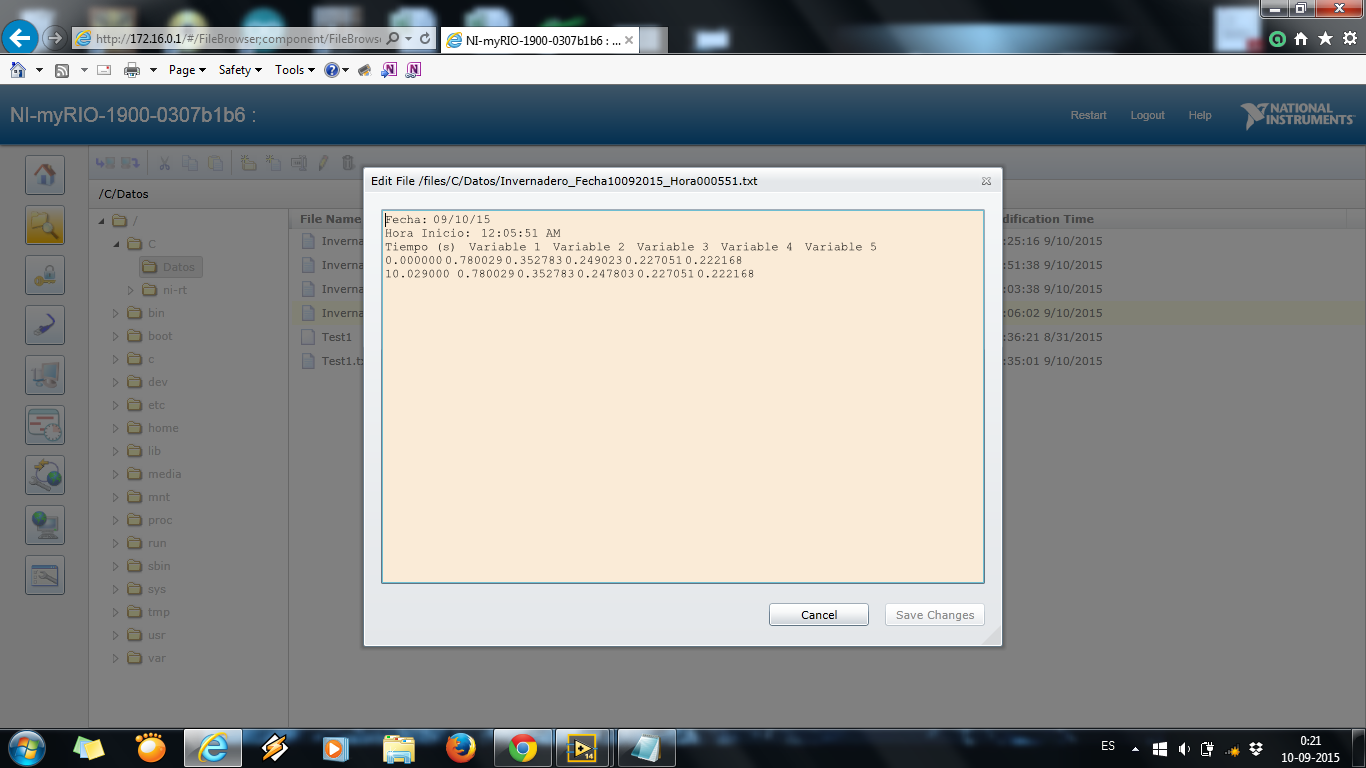Collapse the C folder in tree
Screen dimensions: 1366x768
pos(116,244)
